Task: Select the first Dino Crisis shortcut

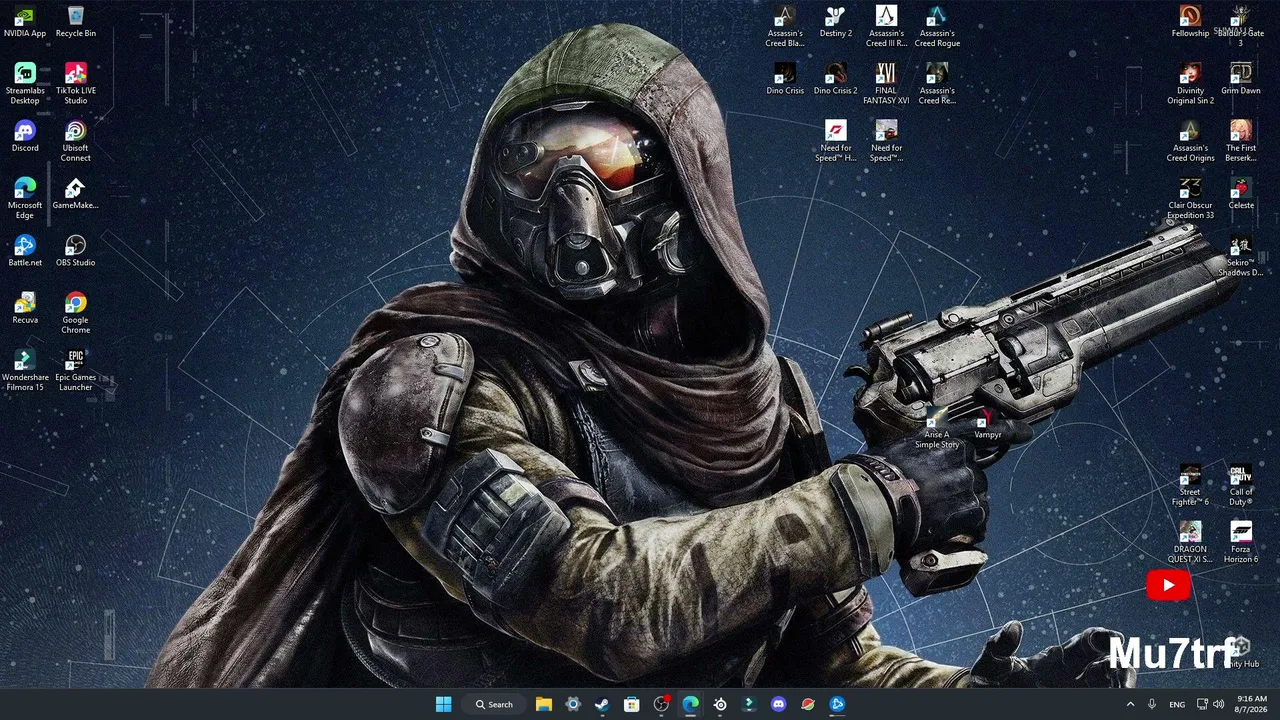Action: 785,79
